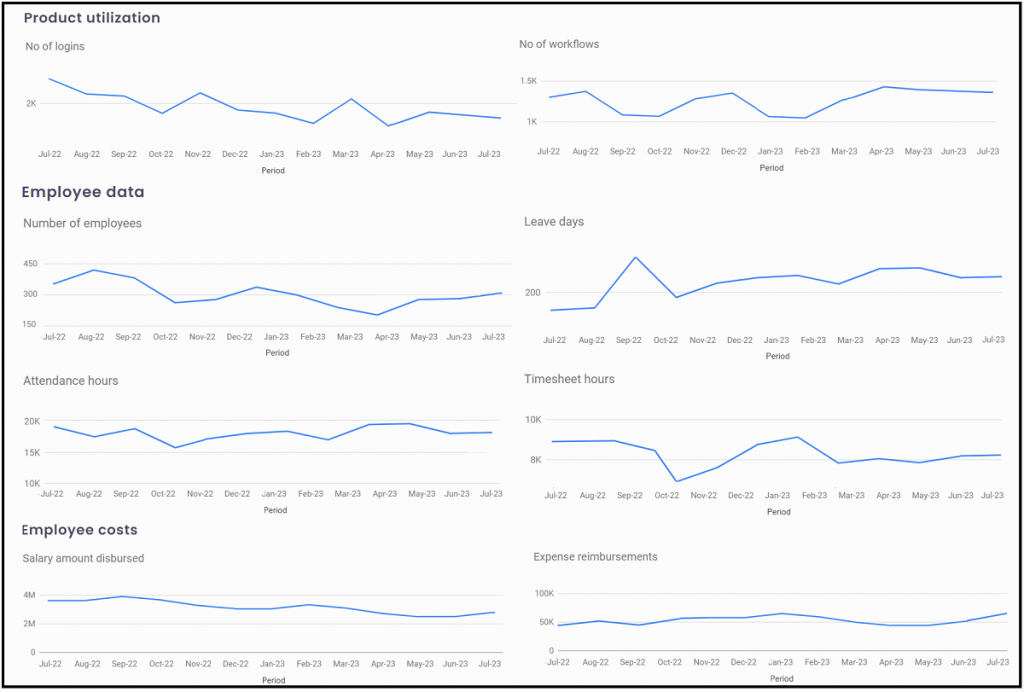
Task: Click the 20K axis value in Attendance hours
Action: 32,421
